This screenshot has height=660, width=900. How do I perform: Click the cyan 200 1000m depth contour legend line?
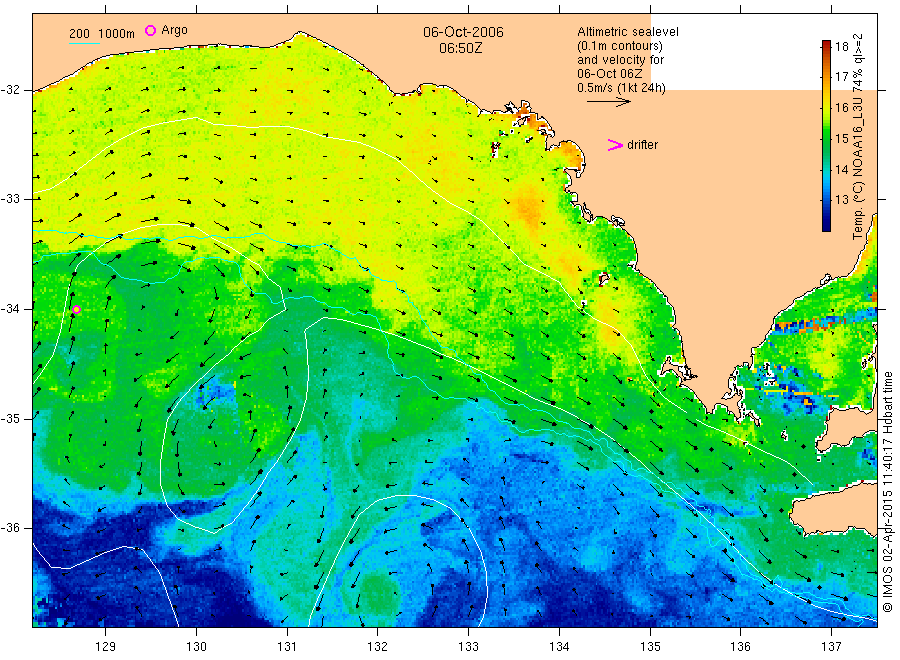pos(84,43)
